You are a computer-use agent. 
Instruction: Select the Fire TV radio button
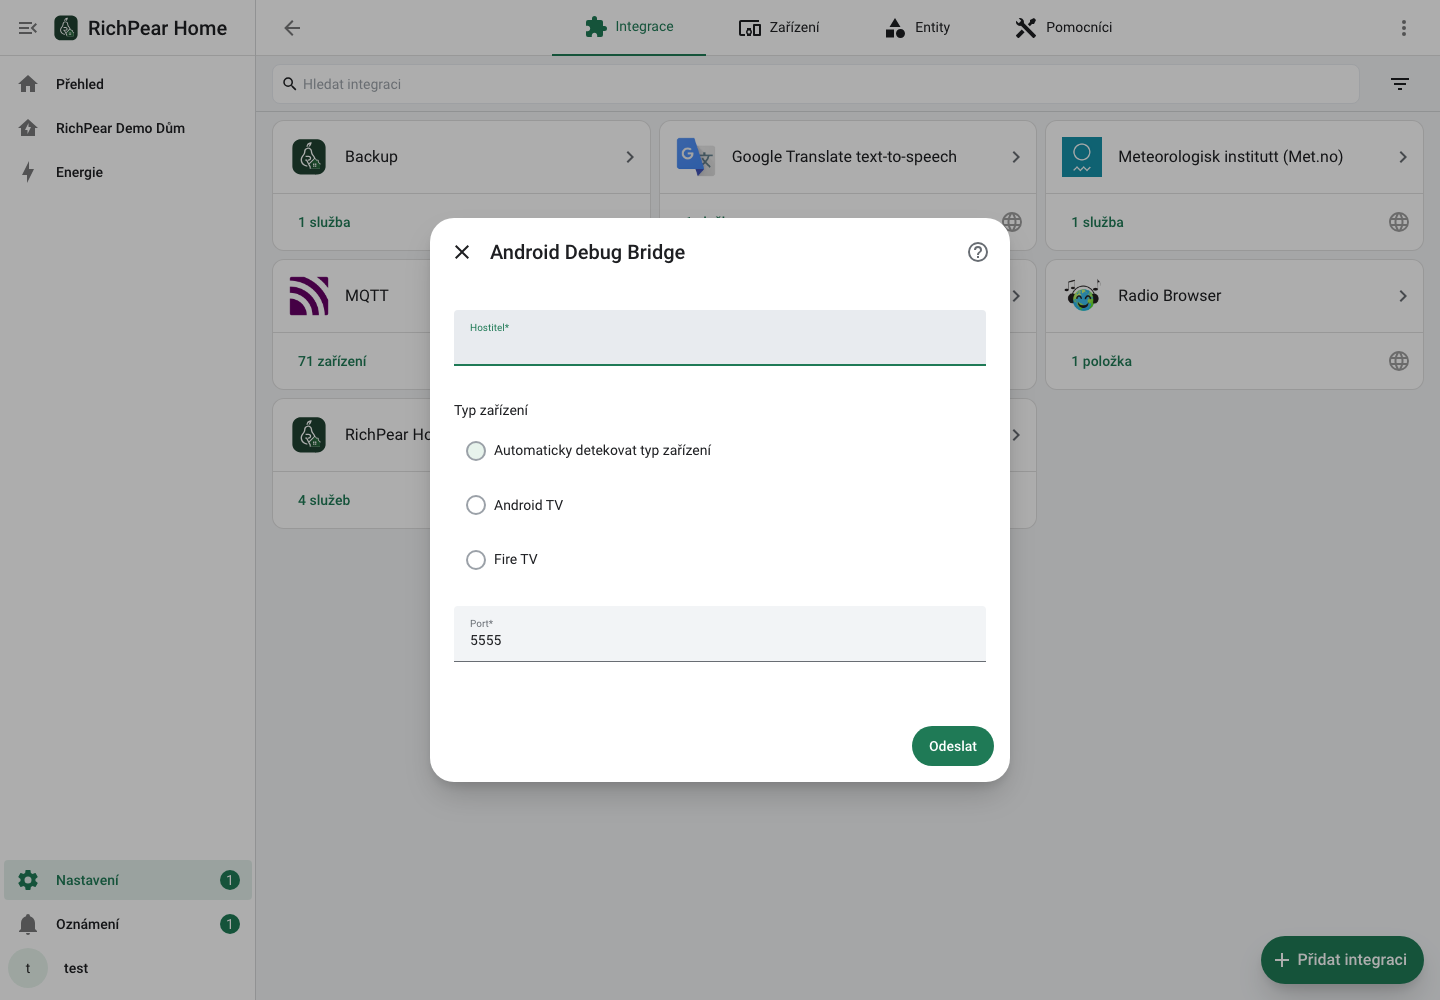[476, 560]
